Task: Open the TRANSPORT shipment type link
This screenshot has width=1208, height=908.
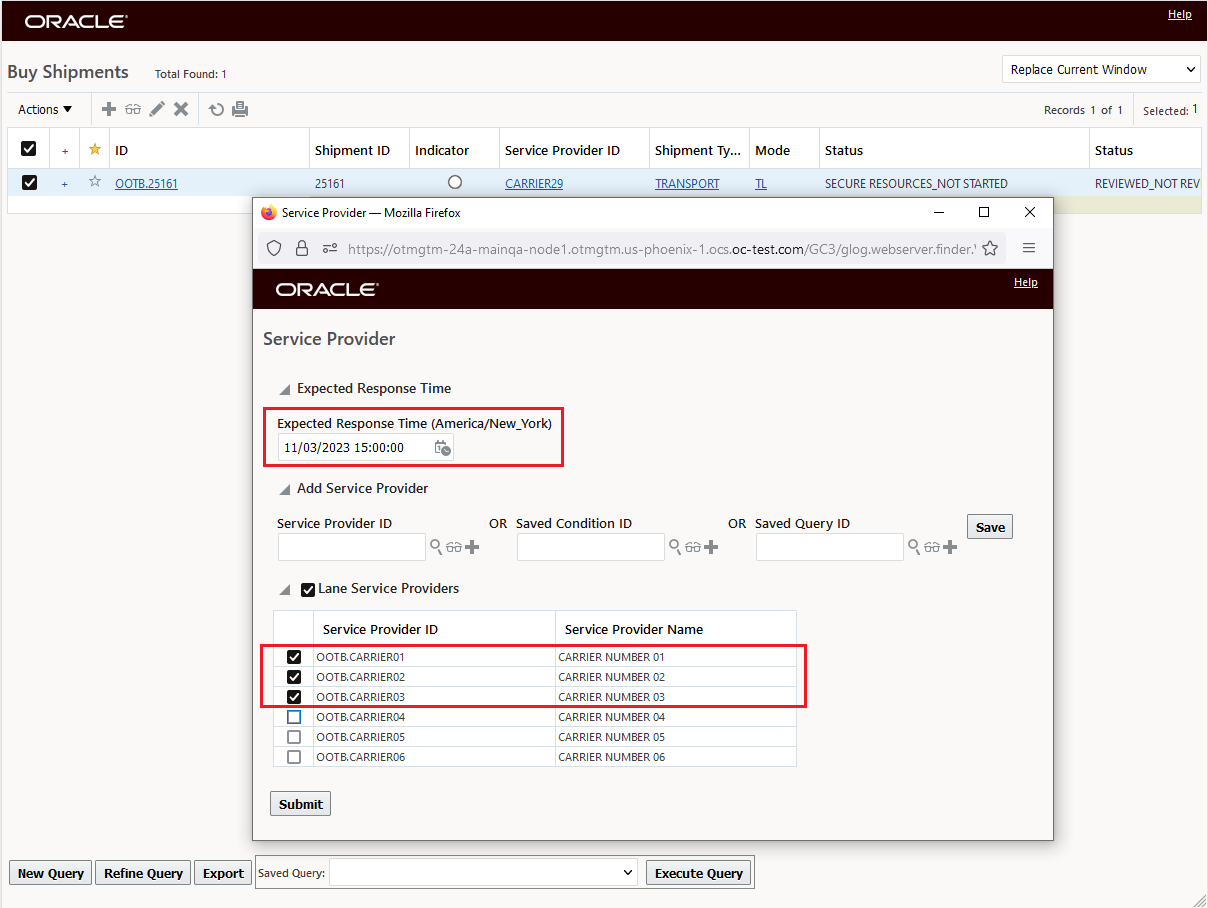Action: (687, 184)
